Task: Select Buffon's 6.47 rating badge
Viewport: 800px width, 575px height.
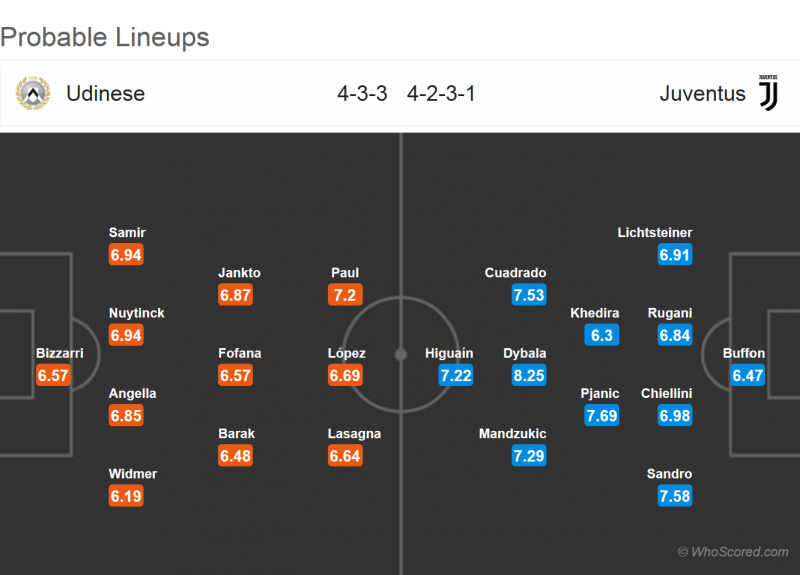Action: [748, 375]
